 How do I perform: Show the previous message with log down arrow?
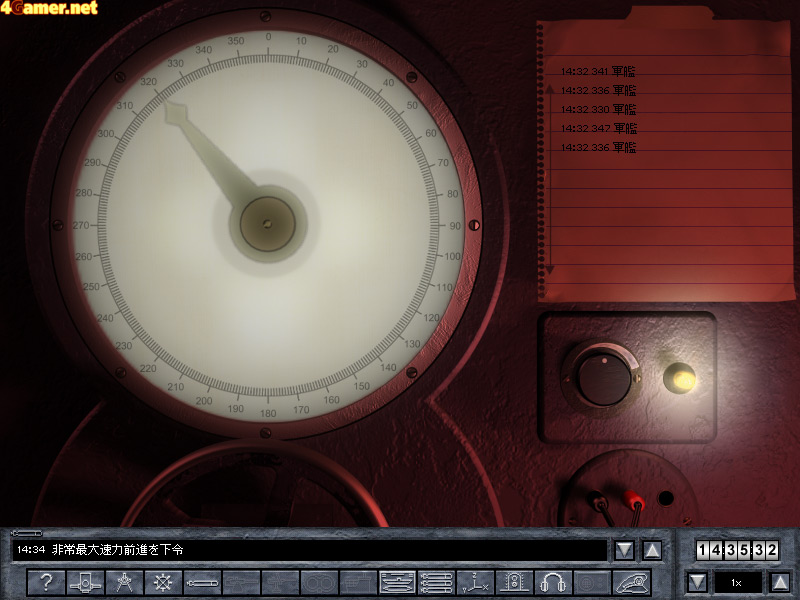pyautogui.click(x=624, y=550)
